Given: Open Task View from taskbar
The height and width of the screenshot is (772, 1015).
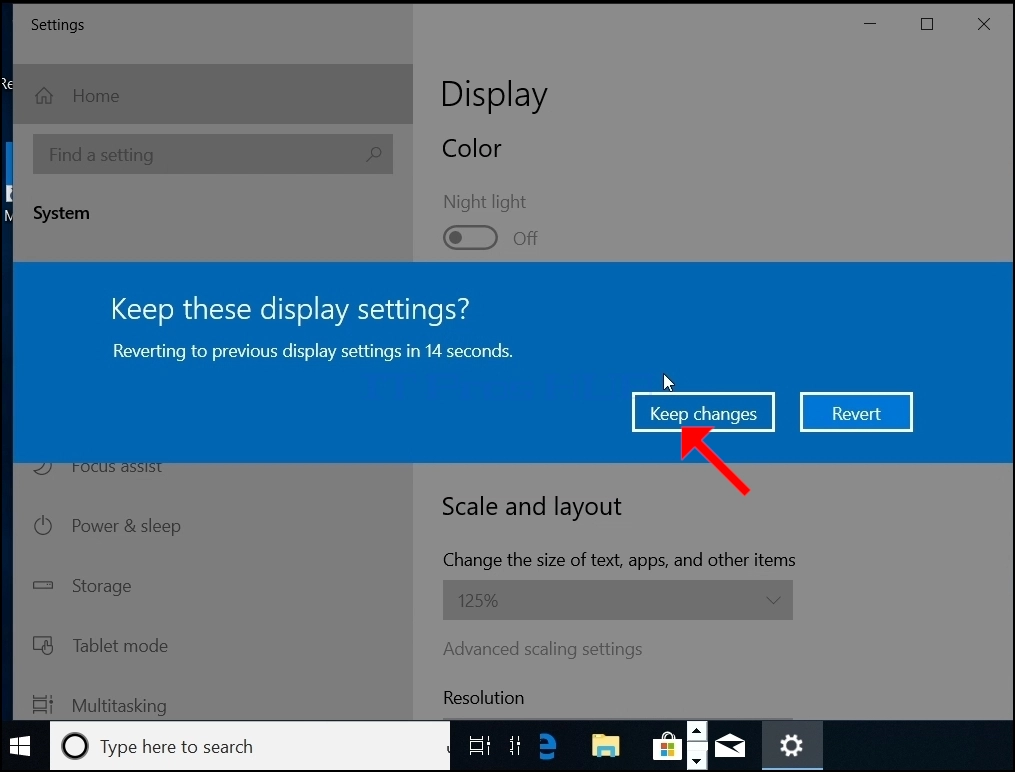Looking at the screenshot, I should [x=480, y=746].
